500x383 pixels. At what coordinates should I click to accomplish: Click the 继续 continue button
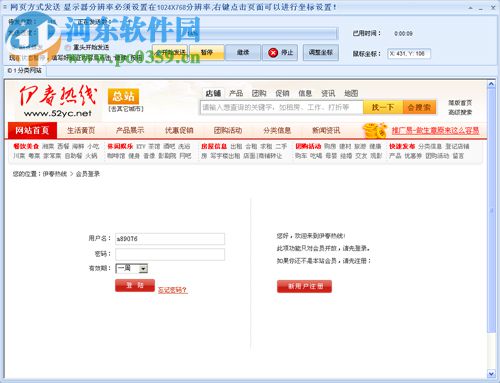[x=243, y=52]
